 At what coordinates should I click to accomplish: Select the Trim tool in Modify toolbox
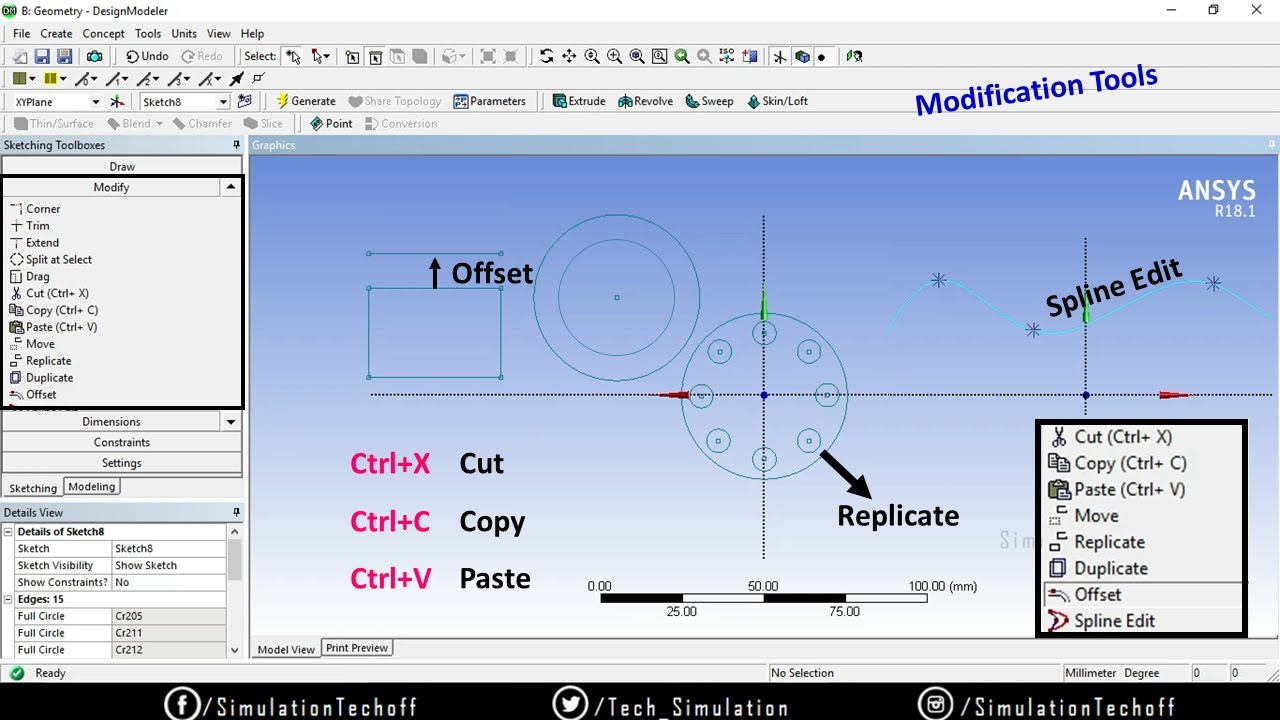tap(38, 226)
